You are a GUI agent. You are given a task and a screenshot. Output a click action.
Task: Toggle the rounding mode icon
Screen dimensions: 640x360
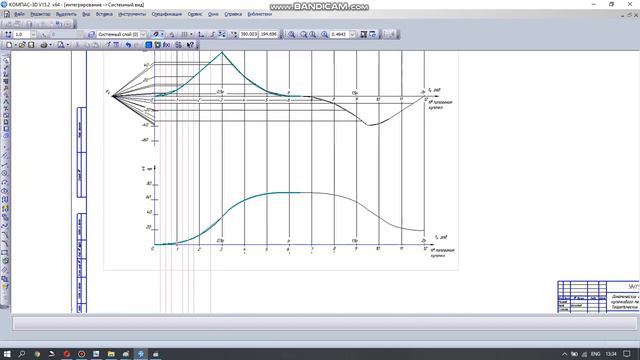tap(222, 35)
